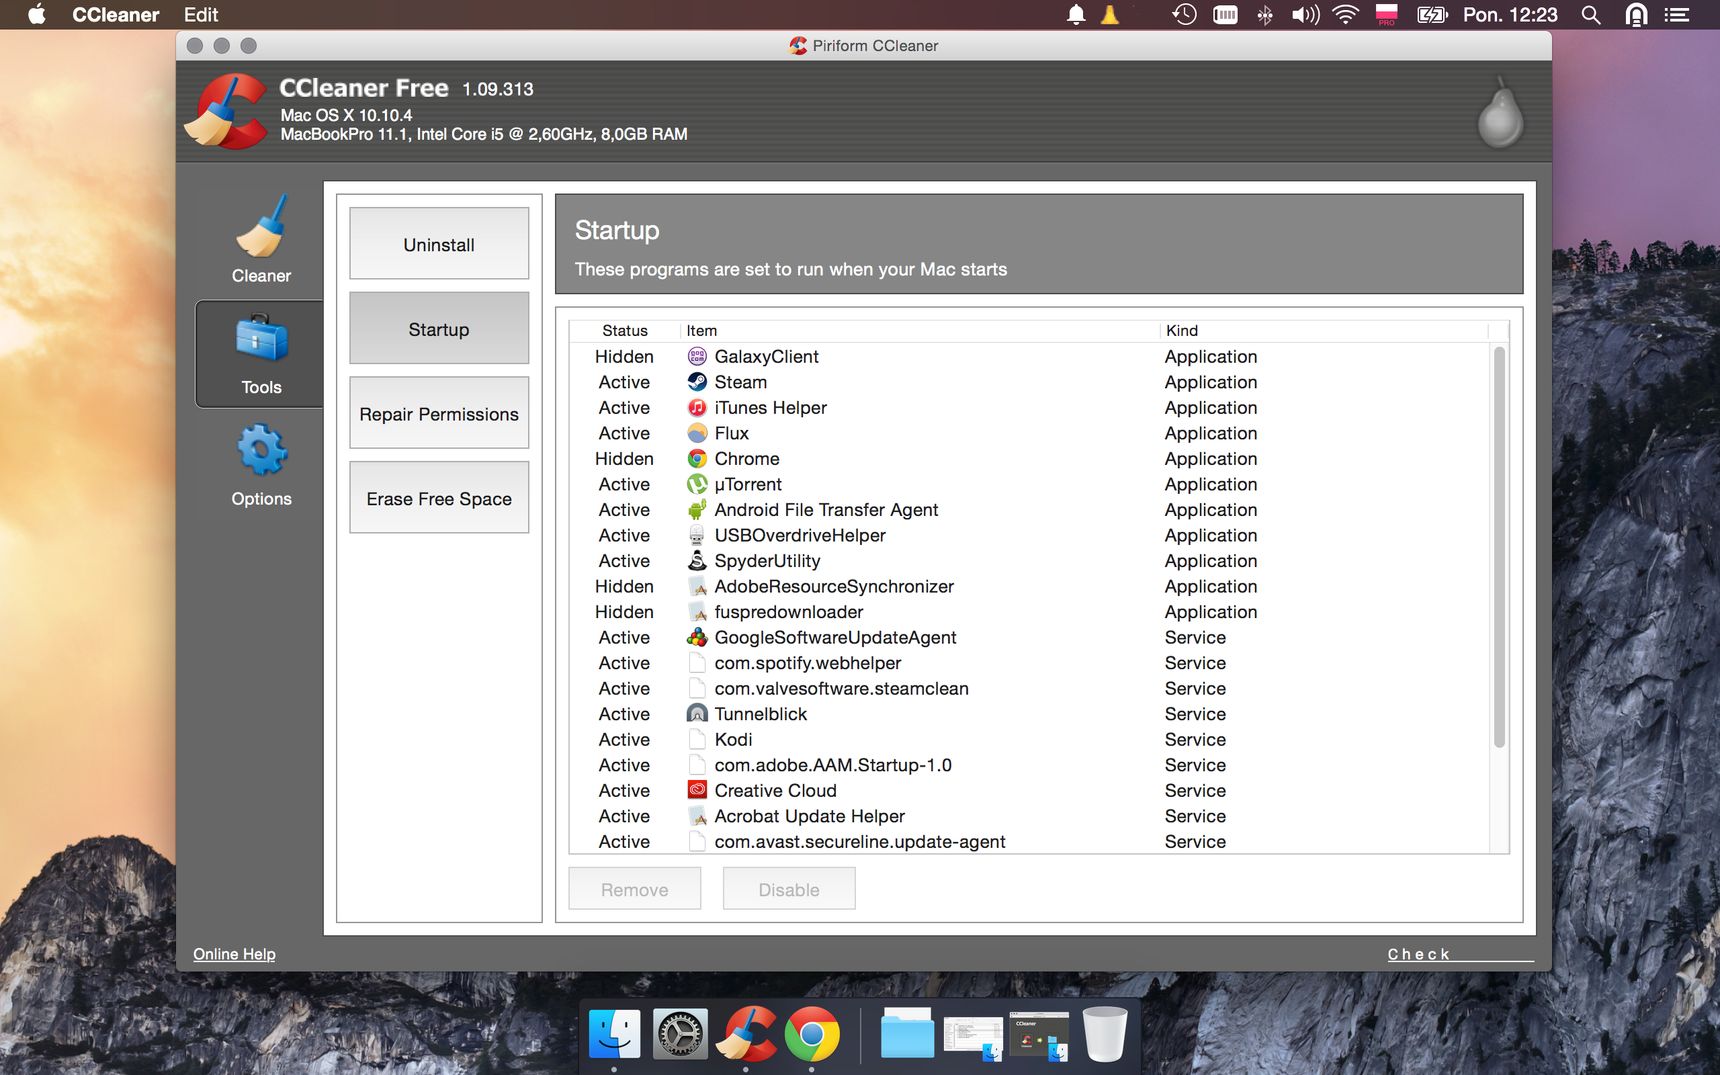This screenshot has height=1075, width=1720.
Task: Open the Options gear icon
Action: (x=261, y=450)
